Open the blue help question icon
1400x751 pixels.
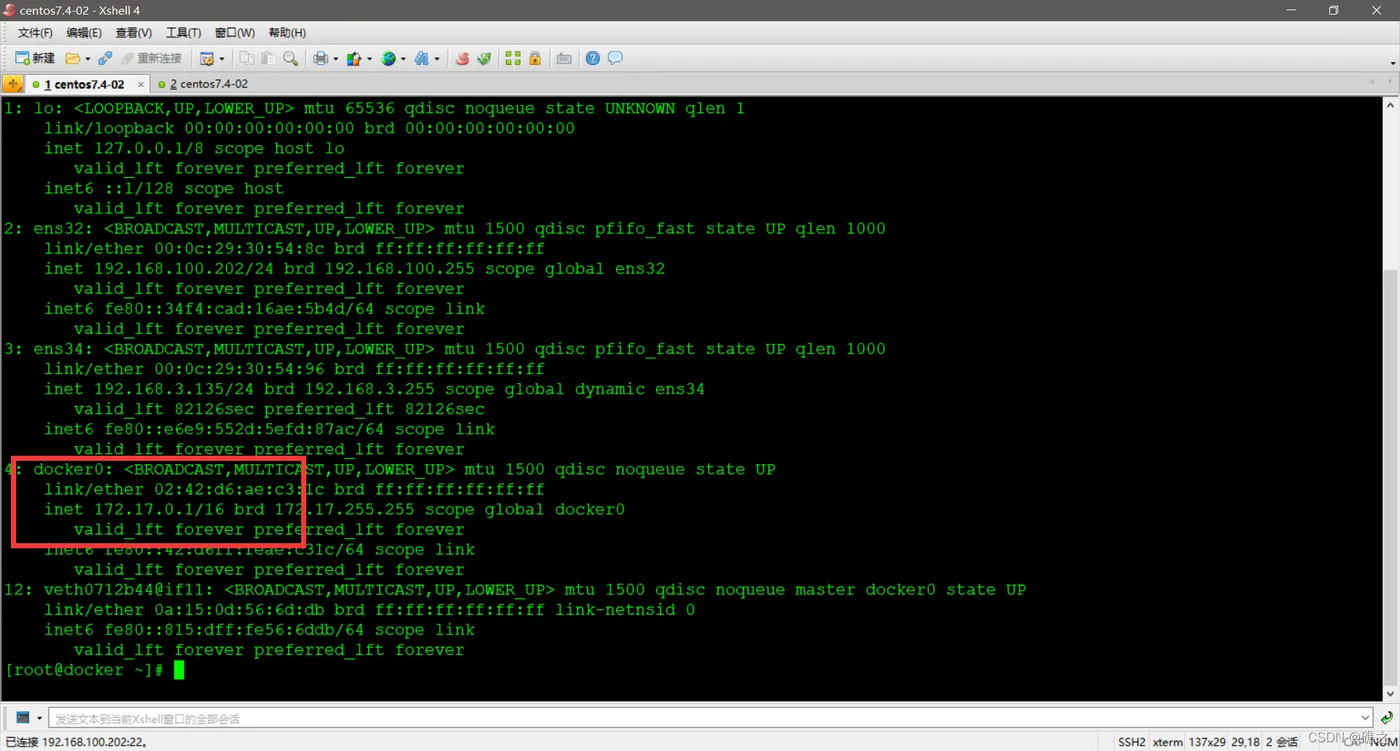[x=593, y=58]
